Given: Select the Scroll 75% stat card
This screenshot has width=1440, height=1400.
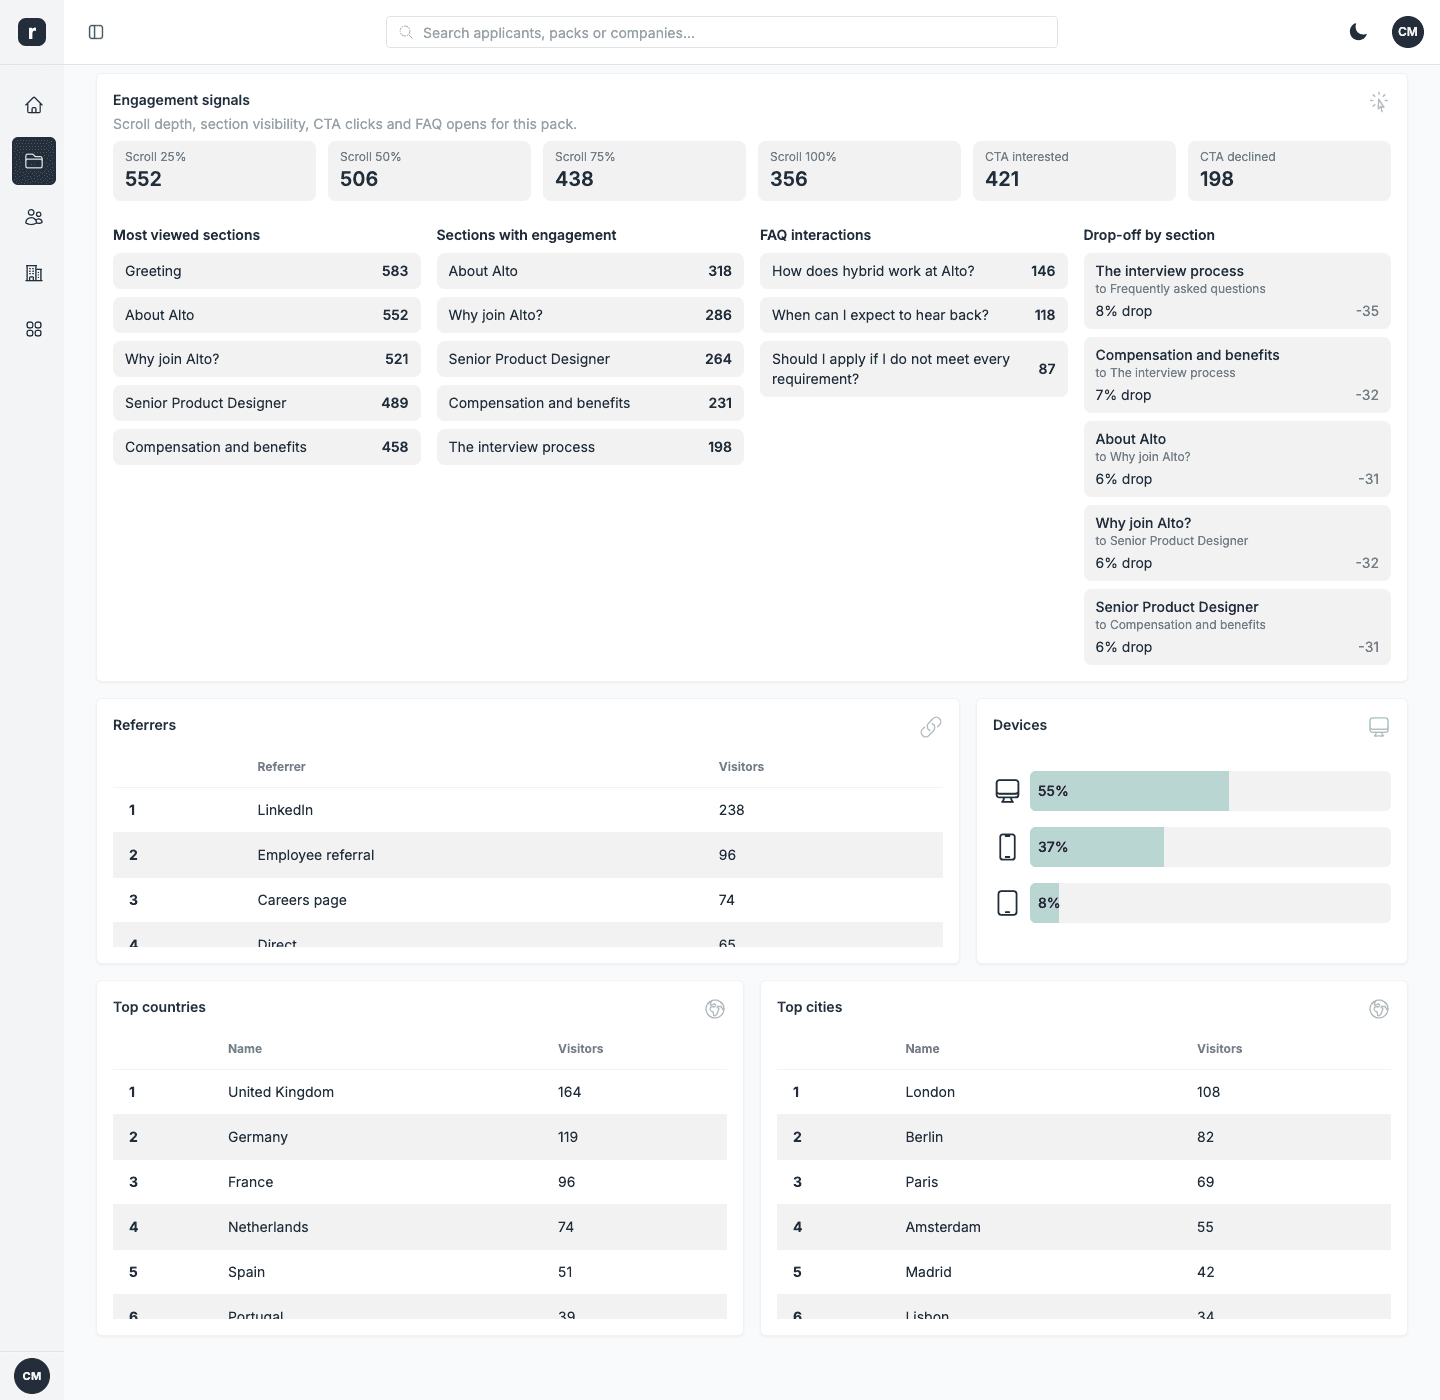Looking at the screenshot, I should (x=644, y=171).
